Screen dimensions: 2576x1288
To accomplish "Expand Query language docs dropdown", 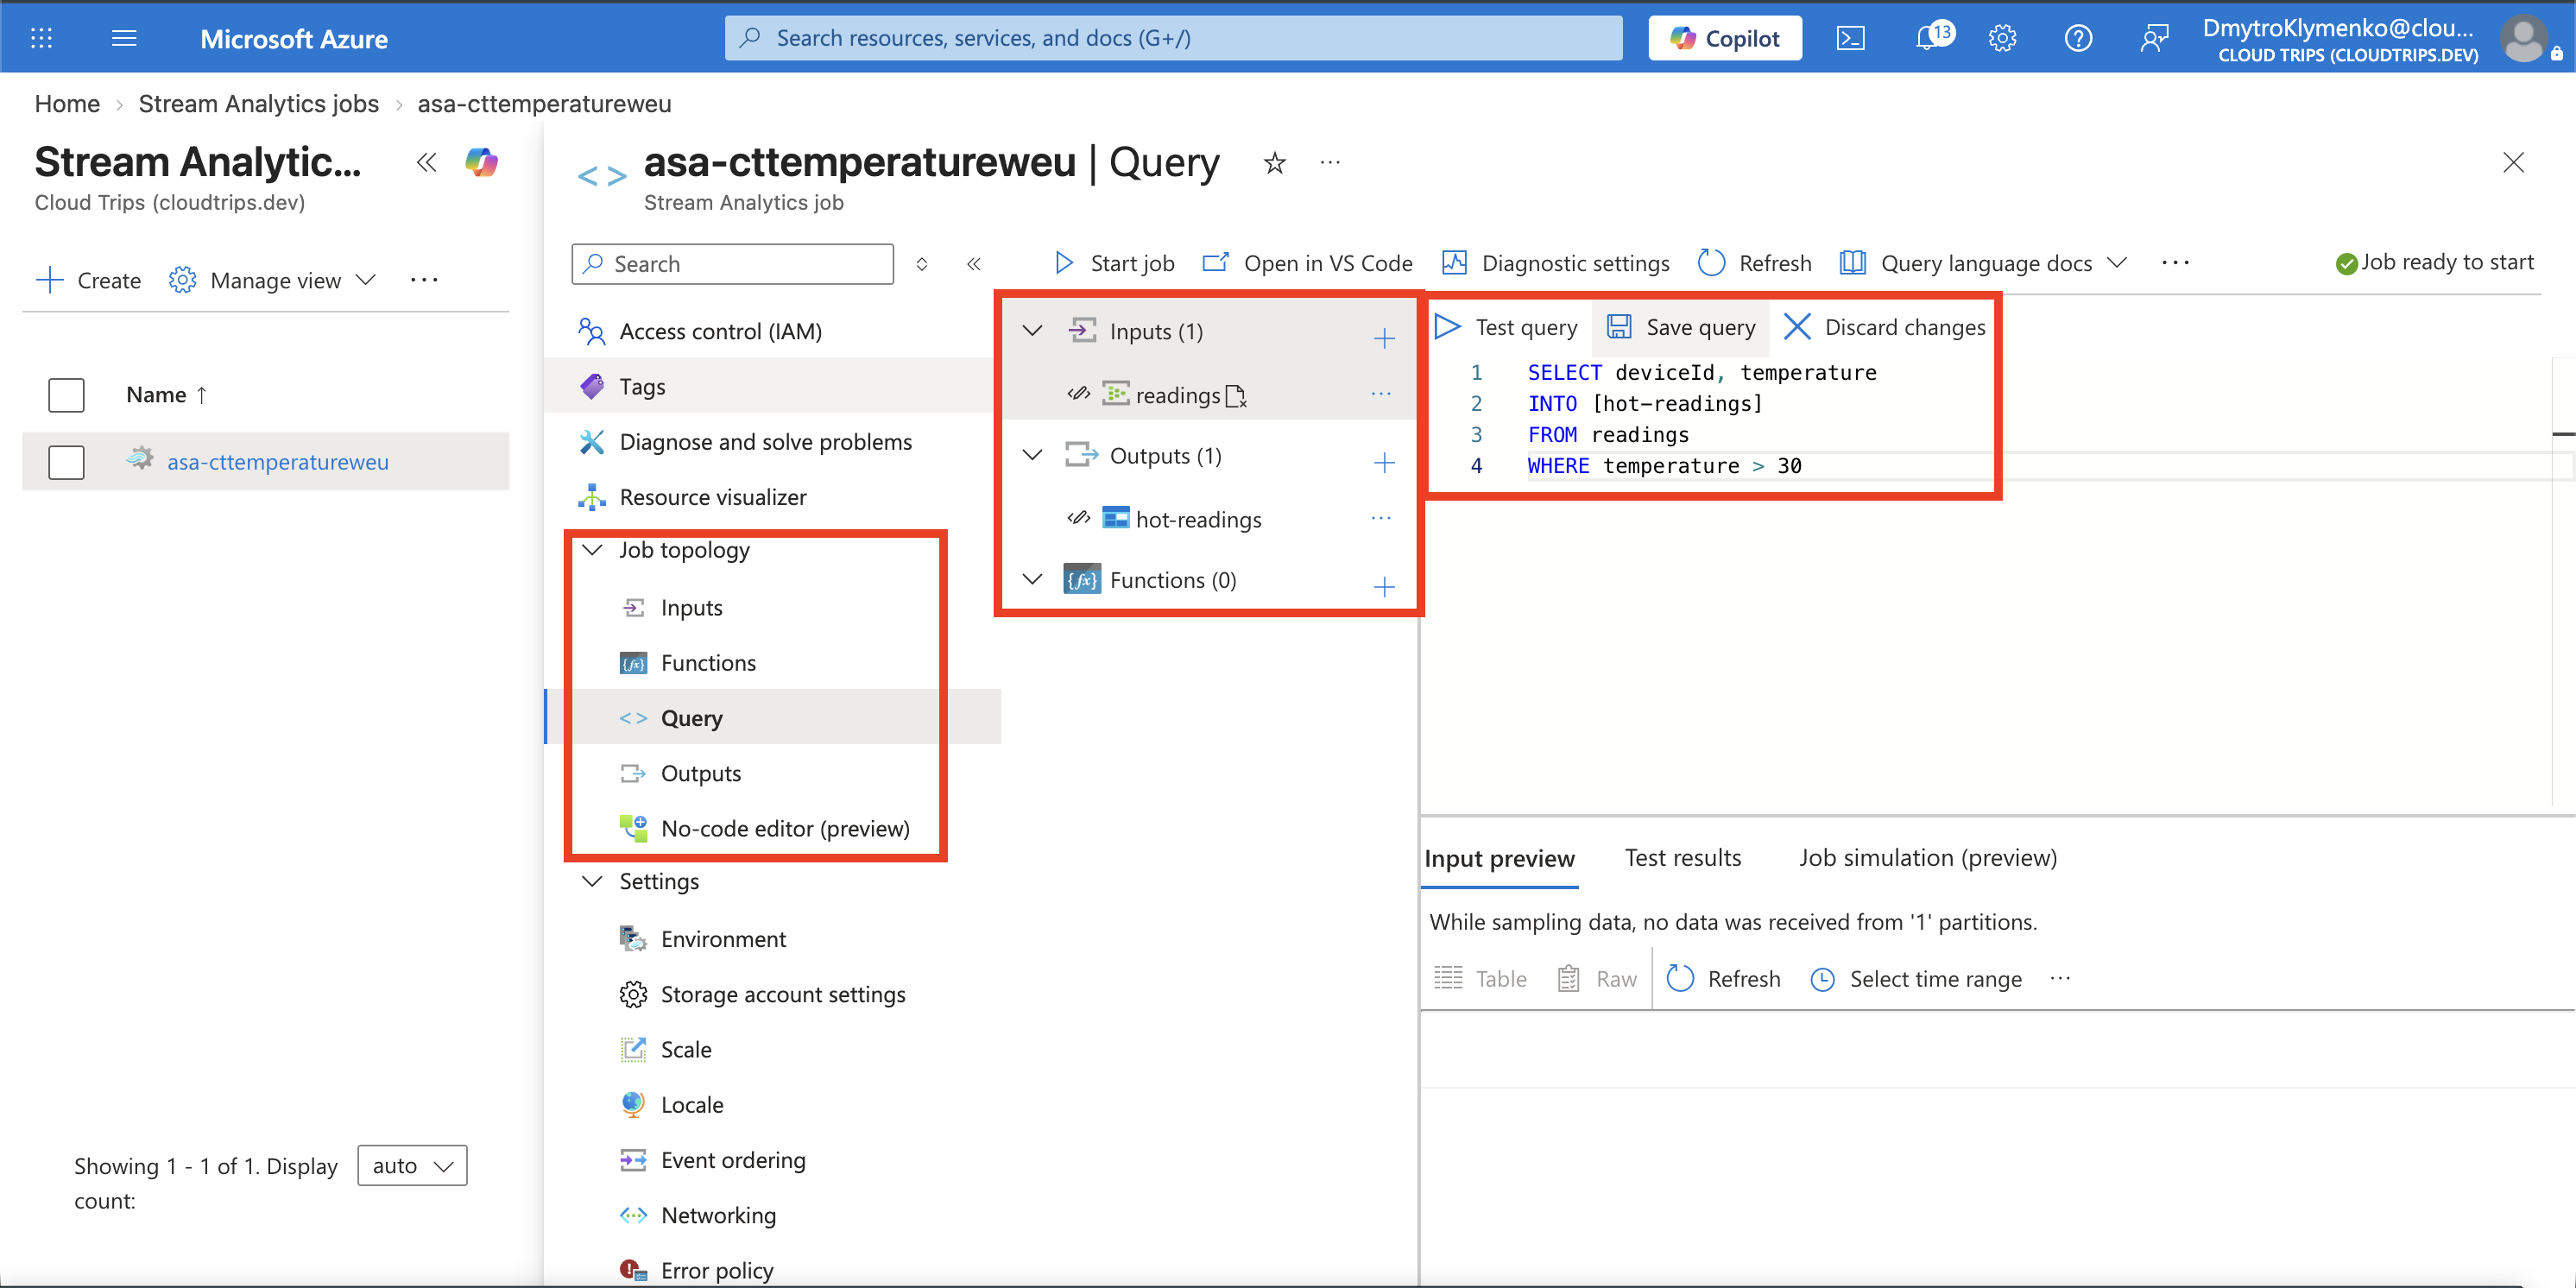I will 1983,263.
